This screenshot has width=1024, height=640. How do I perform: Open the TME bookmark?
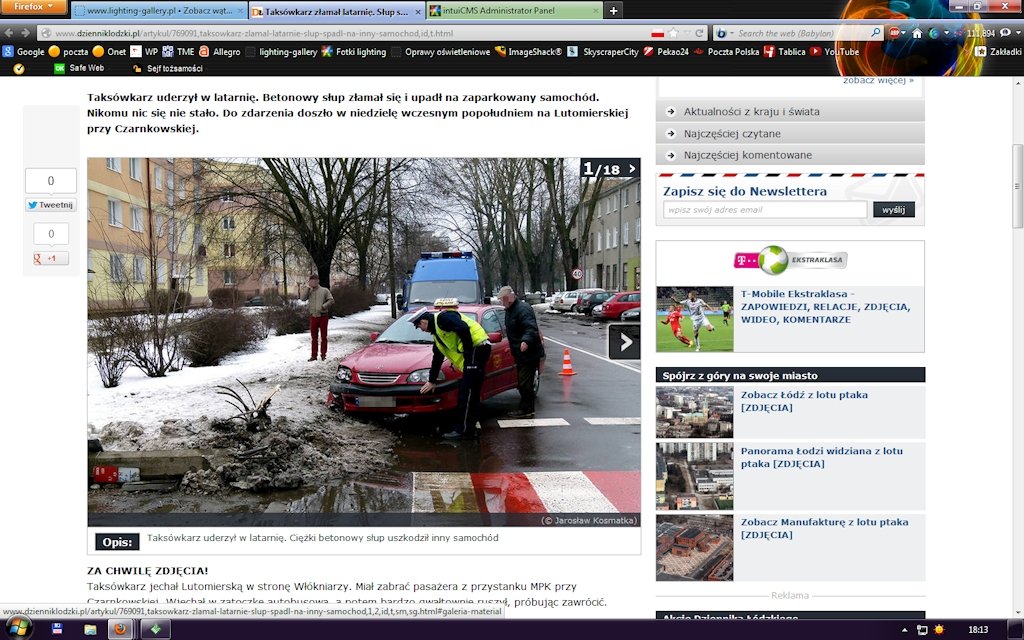point(178,52)
